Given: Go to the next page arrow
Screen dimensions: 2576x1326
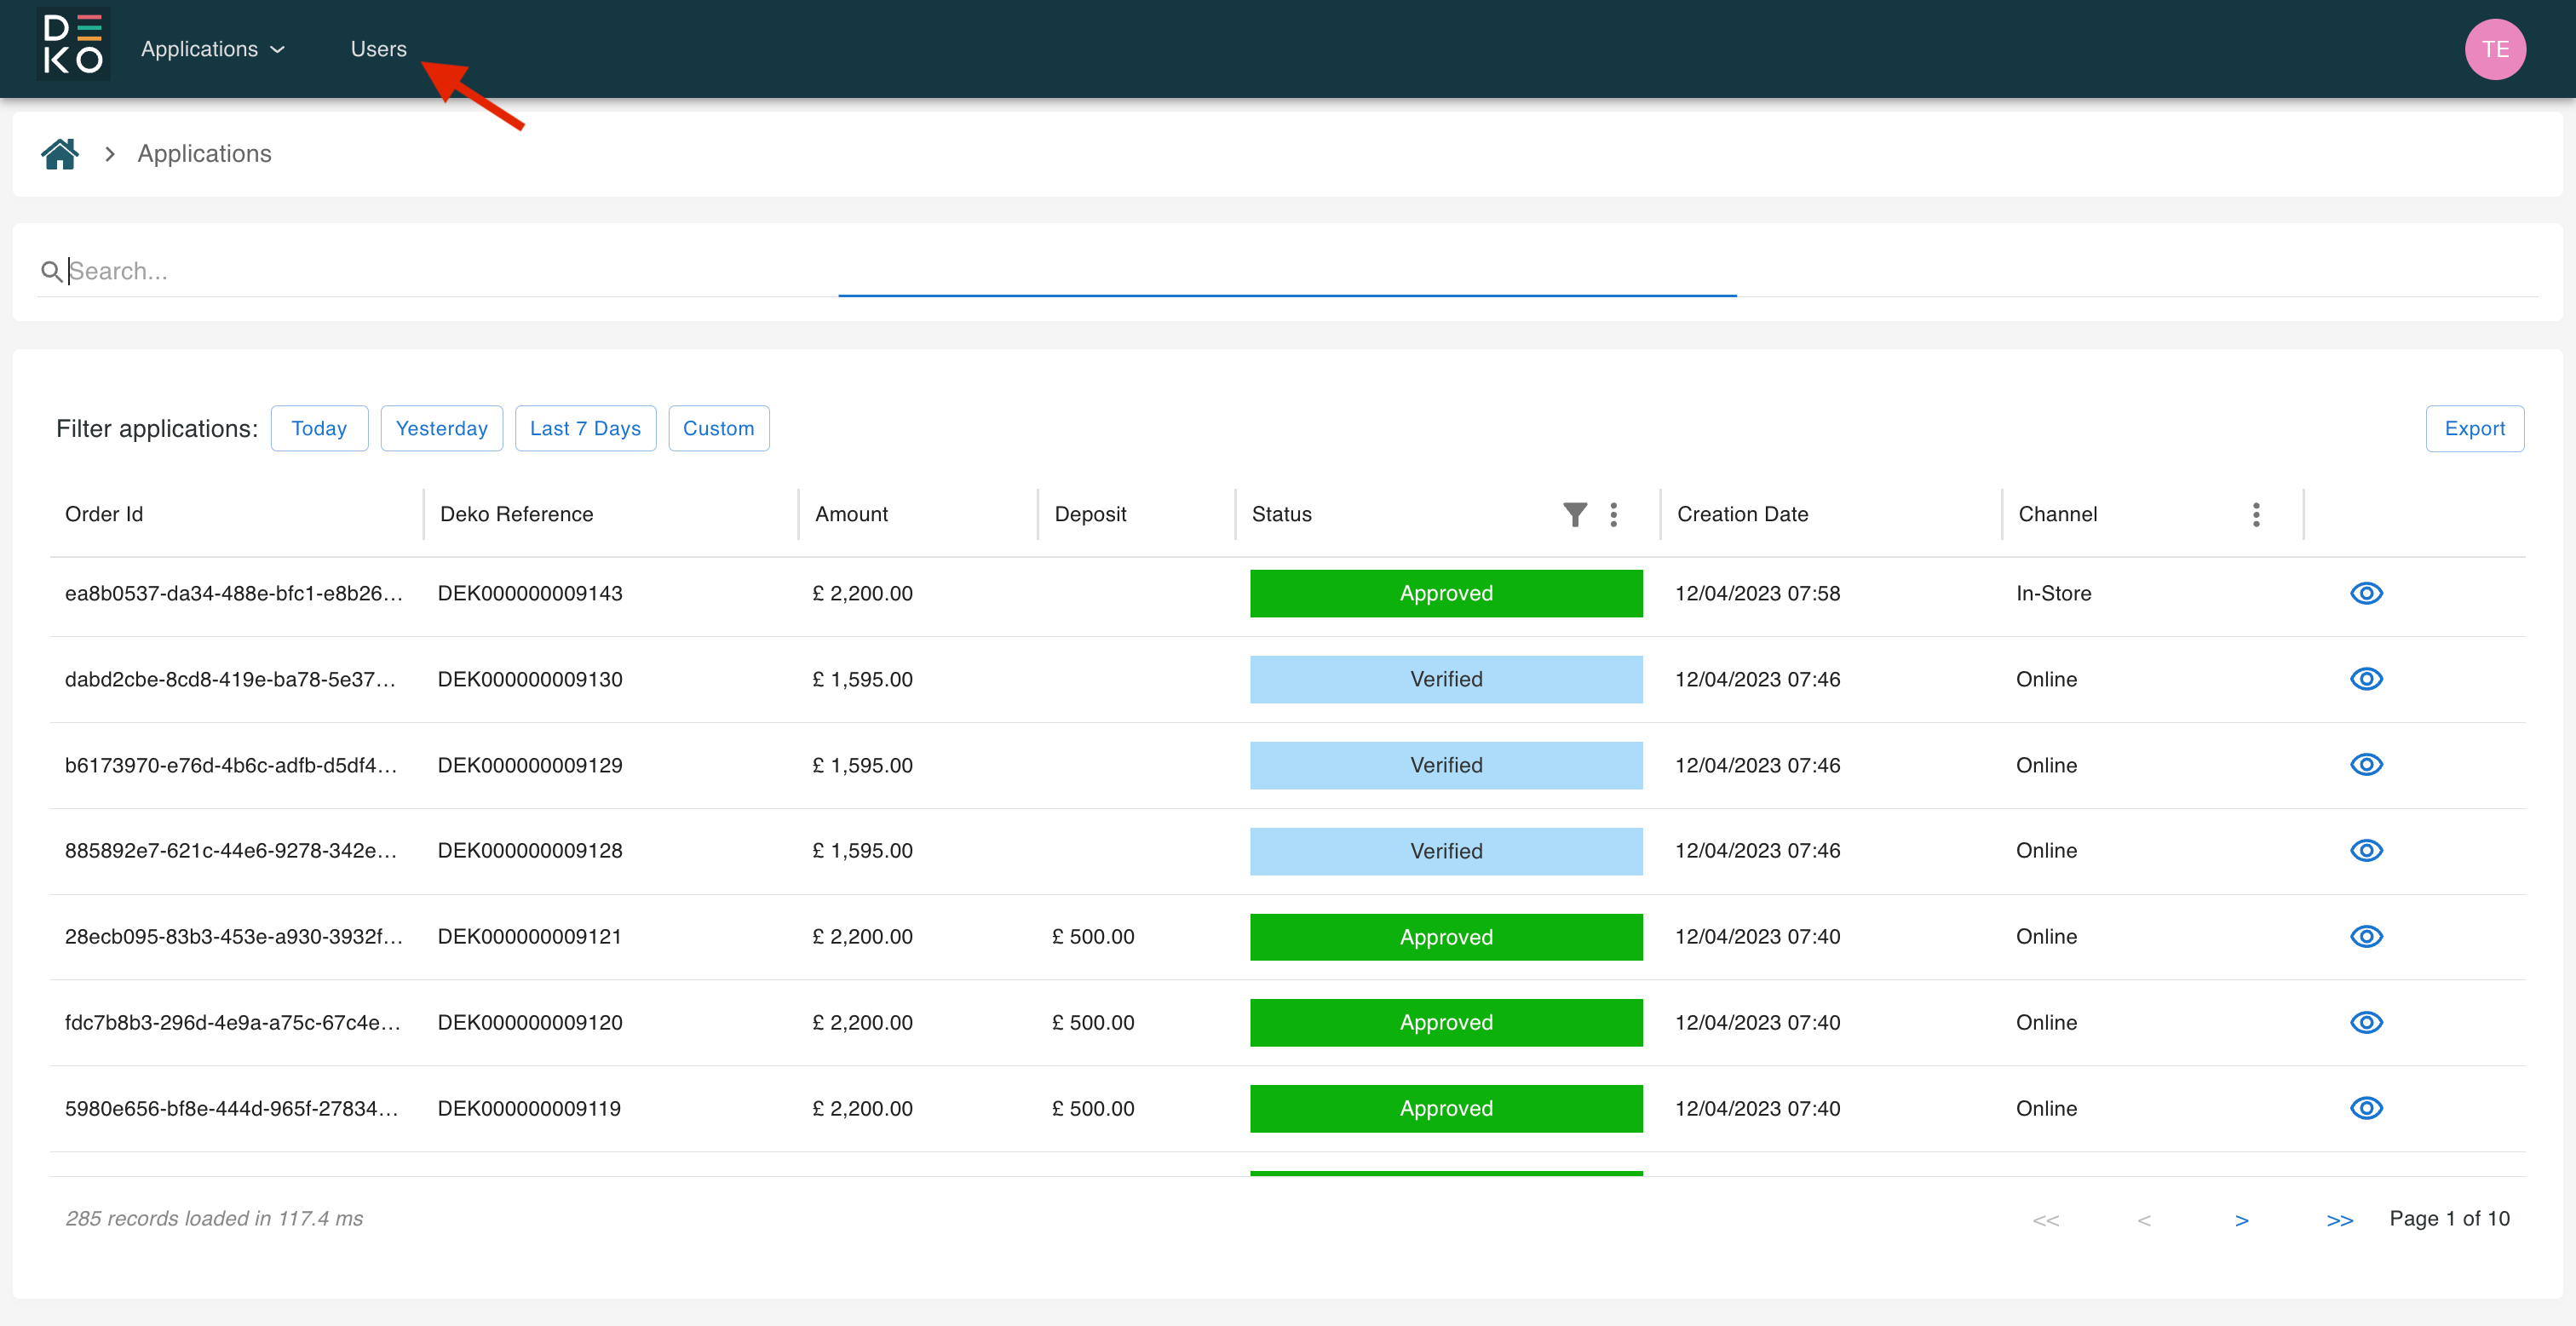Looking at the screenshot, I should [x=2241, y=1219].
